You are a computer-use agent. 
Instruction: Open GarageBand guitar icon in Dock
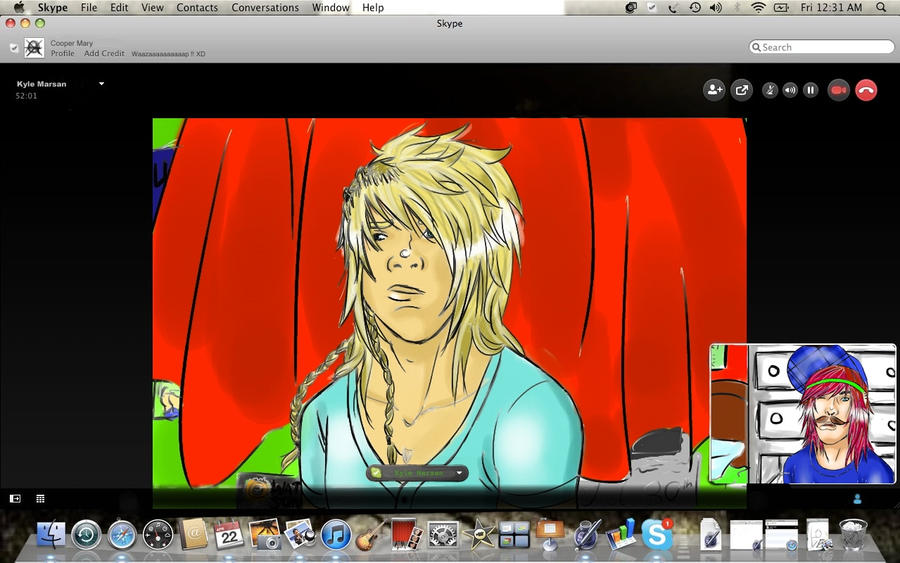[x=370, y=535]
